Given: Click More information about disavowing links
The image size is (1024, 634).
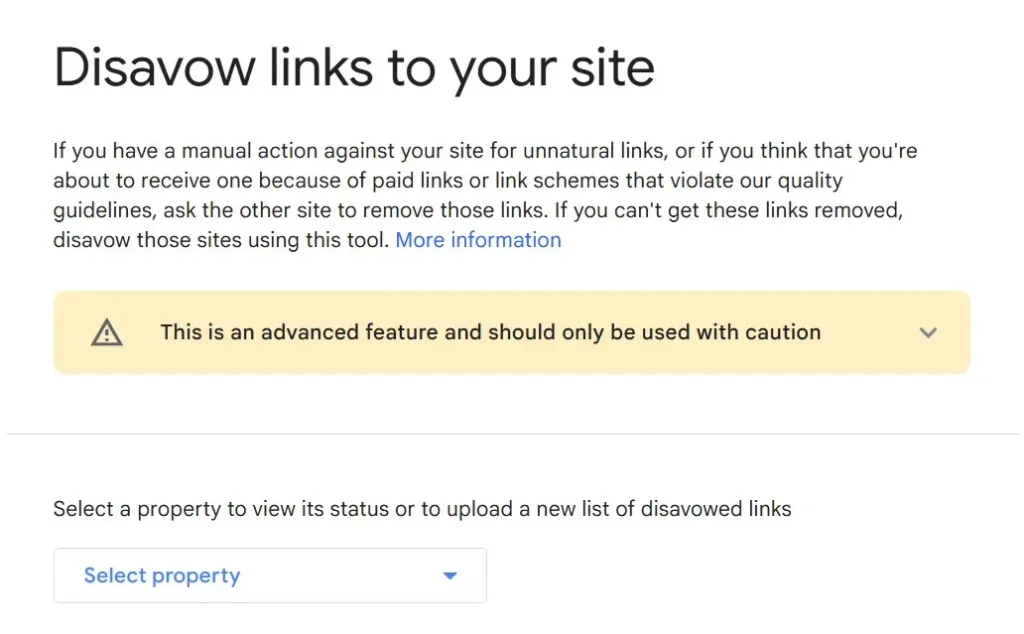Looking at the screenshot, I should point(478,240).
